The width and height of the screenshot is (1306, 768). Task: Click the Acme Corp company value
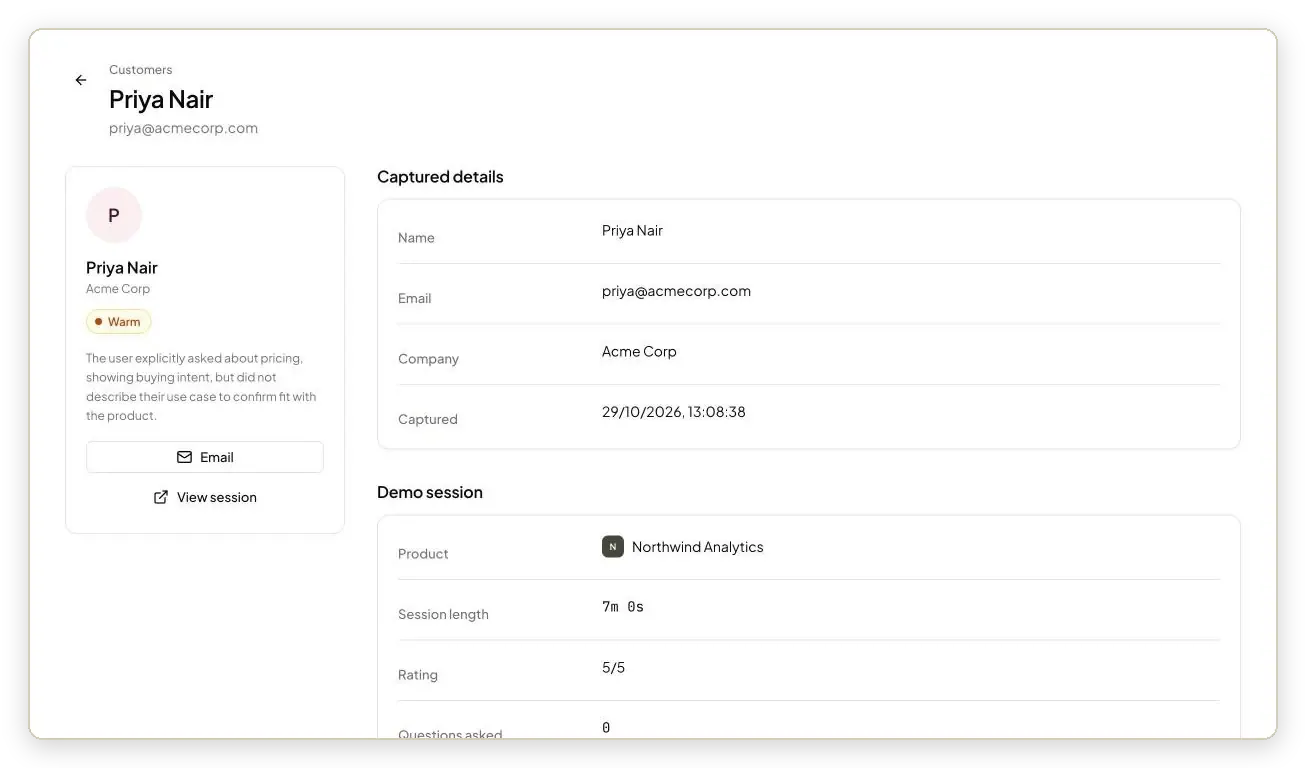(639, 351)
